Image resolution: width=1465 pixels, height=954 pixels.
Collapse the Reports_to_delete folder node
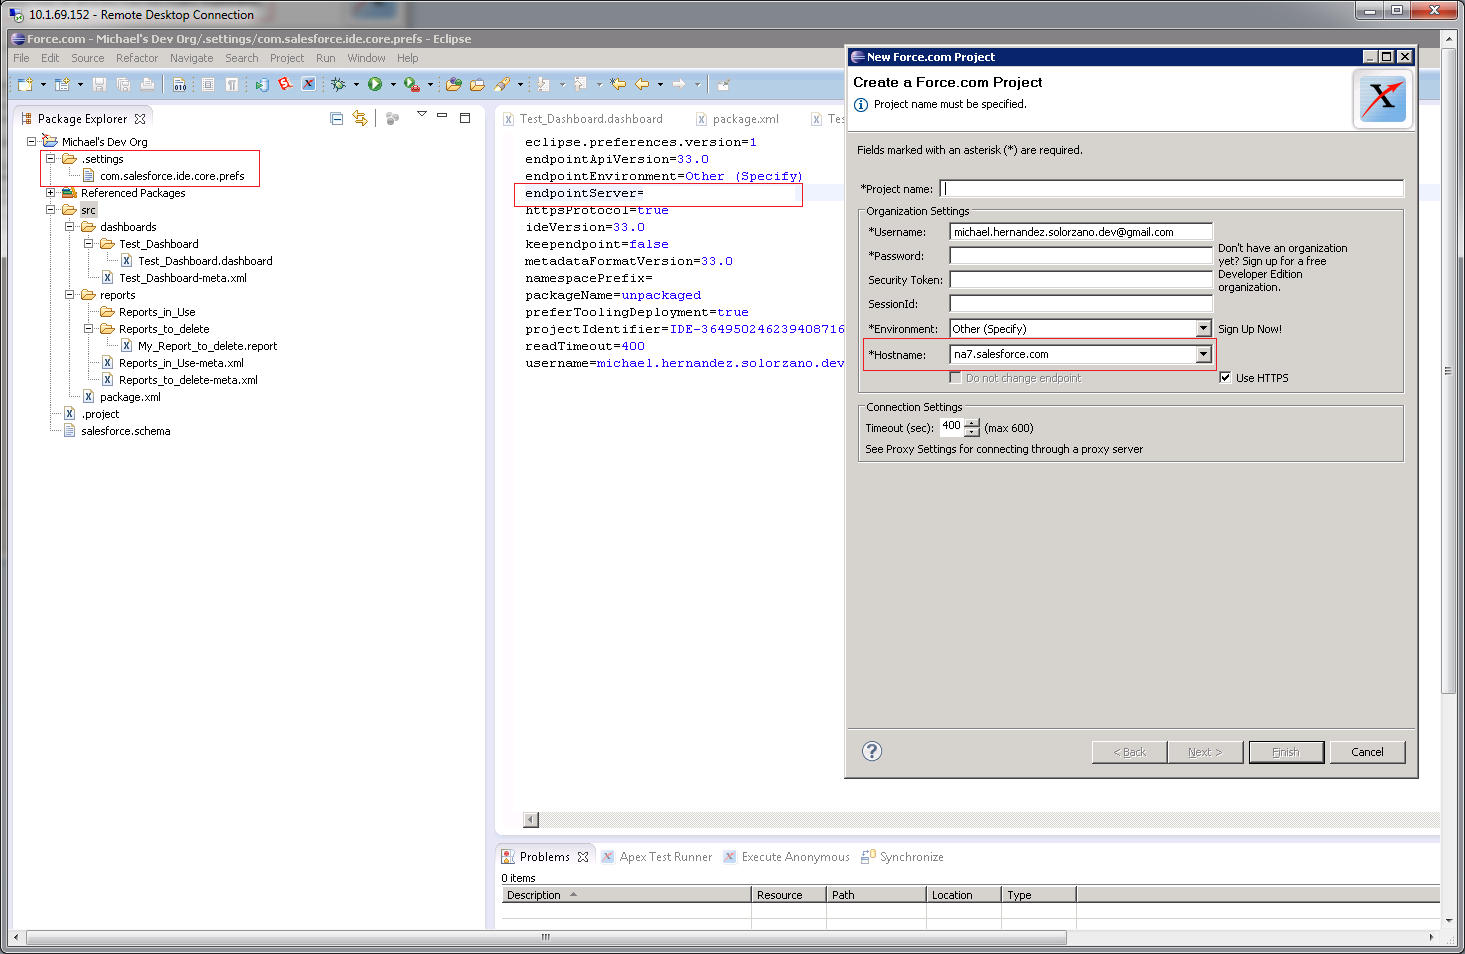point(88,328)
